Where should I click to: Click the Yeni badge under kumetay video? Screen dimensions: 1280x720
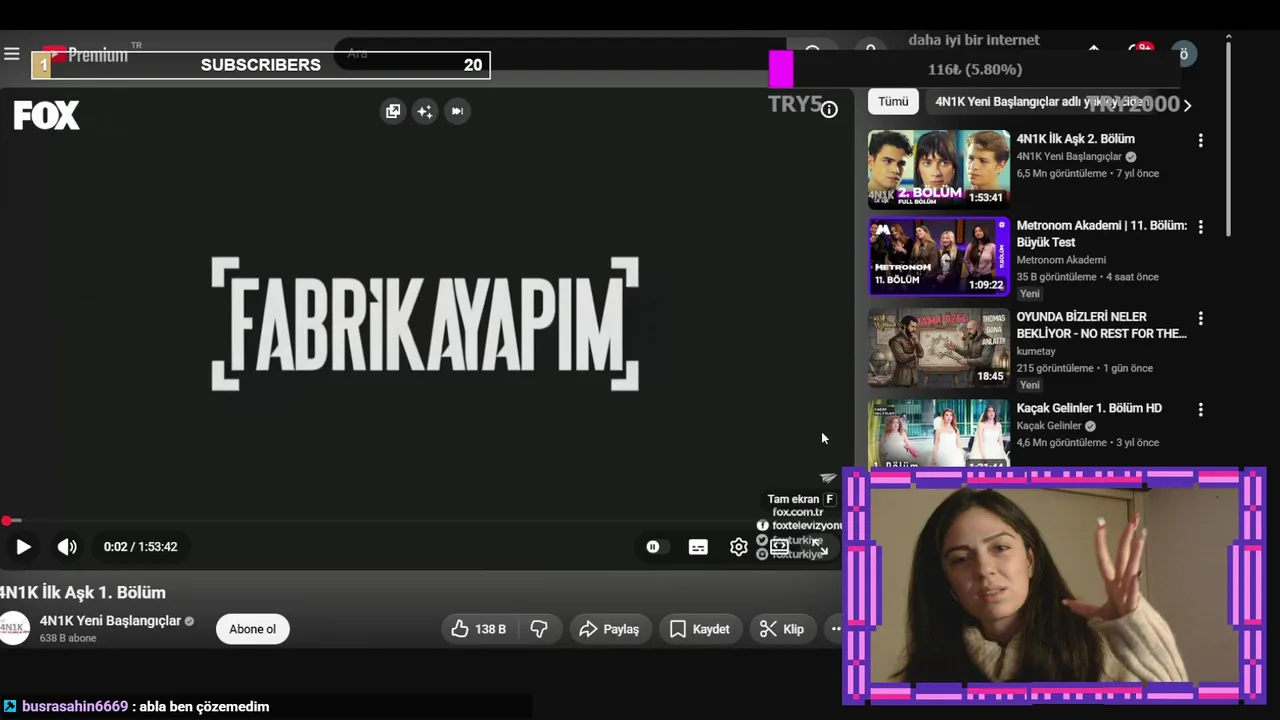pyautogui.click(x=1030, y=385)
